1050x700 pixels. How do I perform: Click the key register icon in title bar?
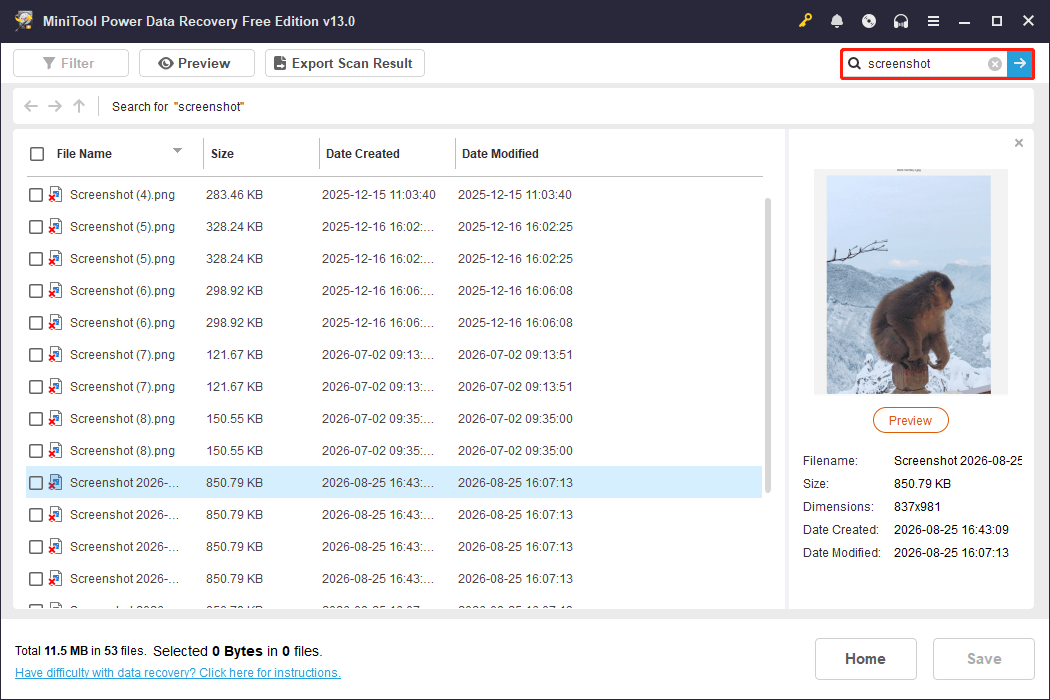click(x=805, y=21)
